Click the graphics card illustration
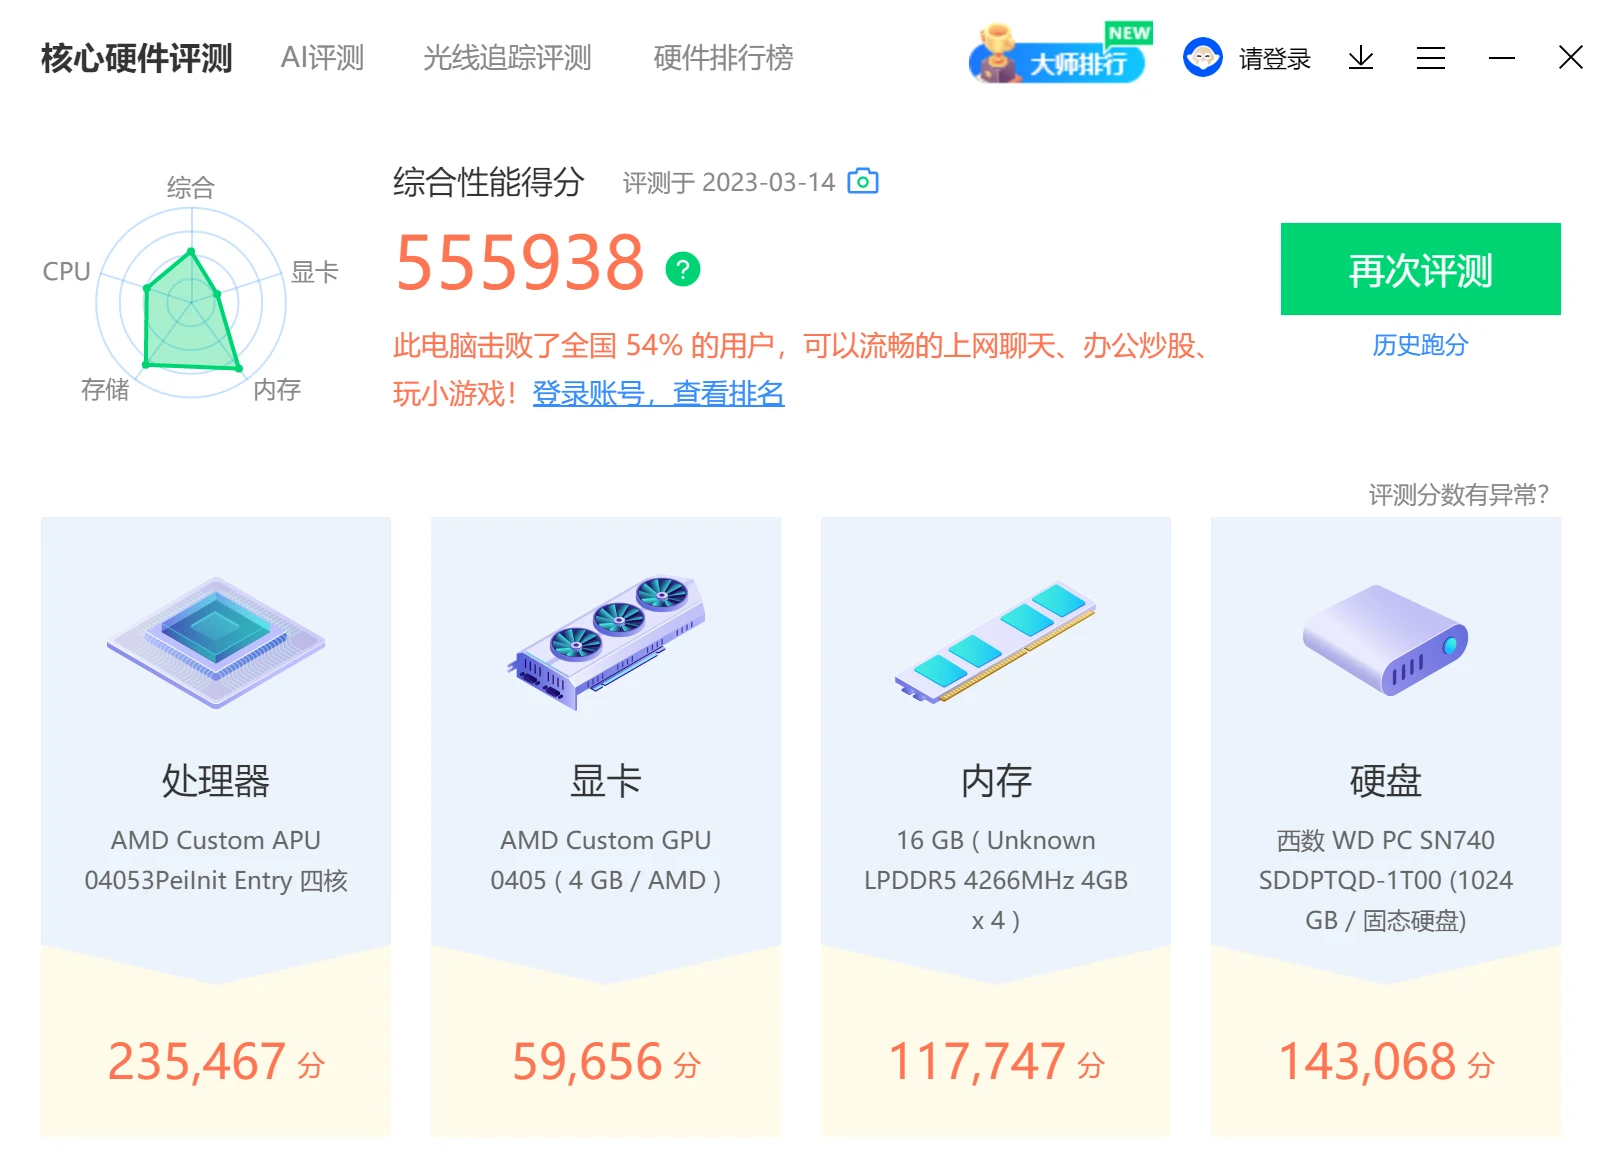Viewport: 1603px width, 1152px height. coord(606,643)
